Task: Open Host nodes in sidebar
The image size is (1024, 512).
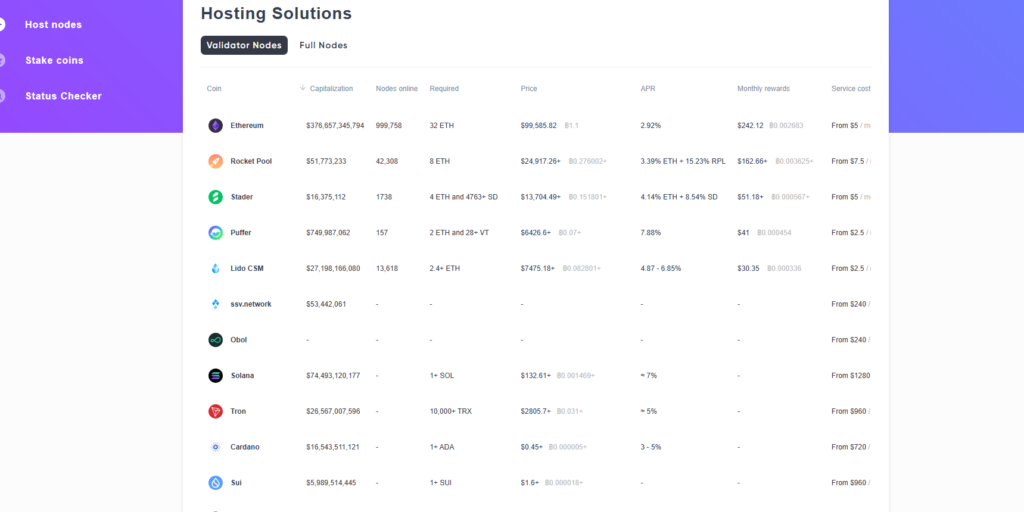Action: [53, 24]
